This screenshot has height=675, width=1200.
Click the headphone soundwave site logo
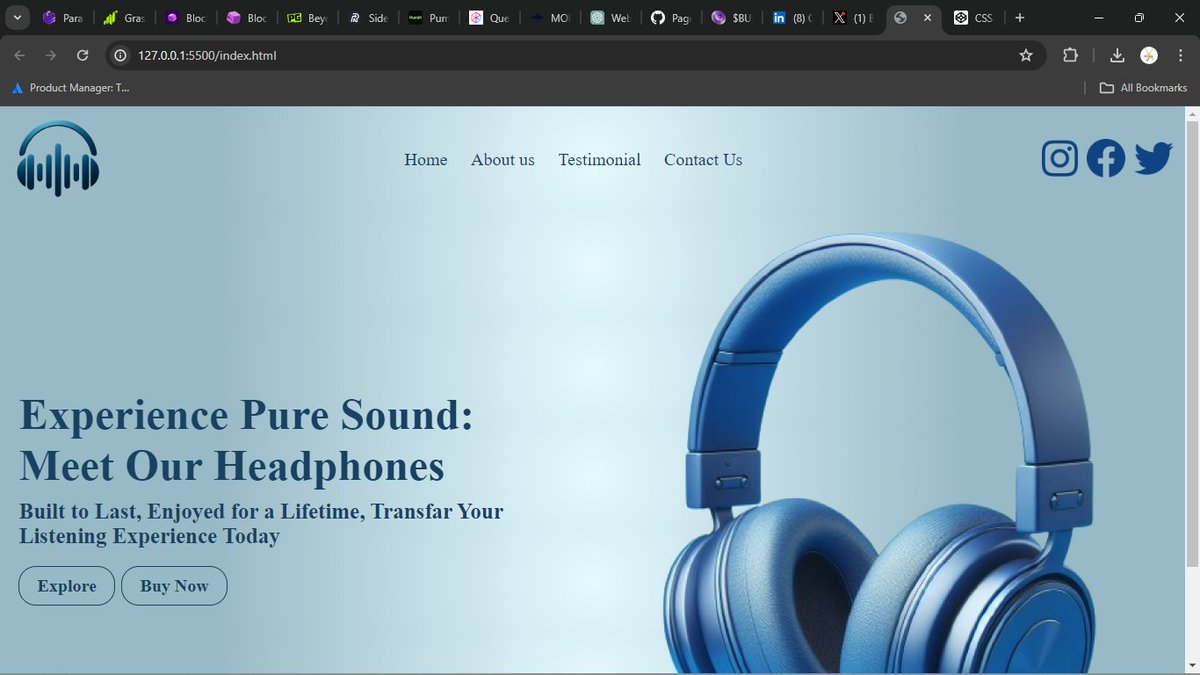tap(58, 158)
